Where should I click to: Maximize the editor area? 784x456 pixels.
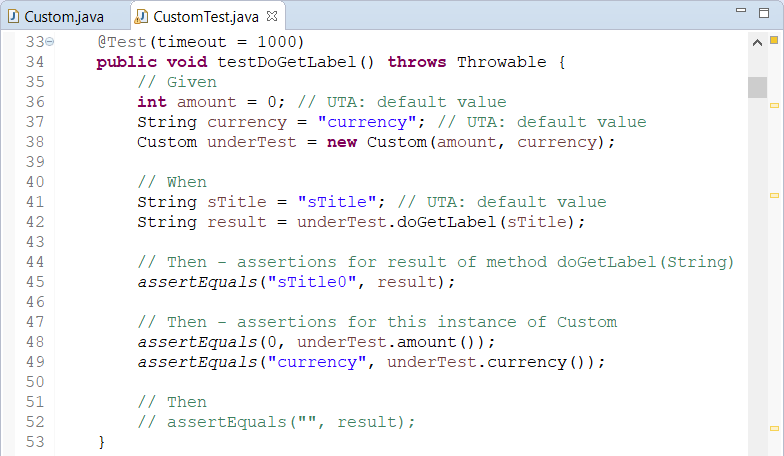[x=764, y=12]
